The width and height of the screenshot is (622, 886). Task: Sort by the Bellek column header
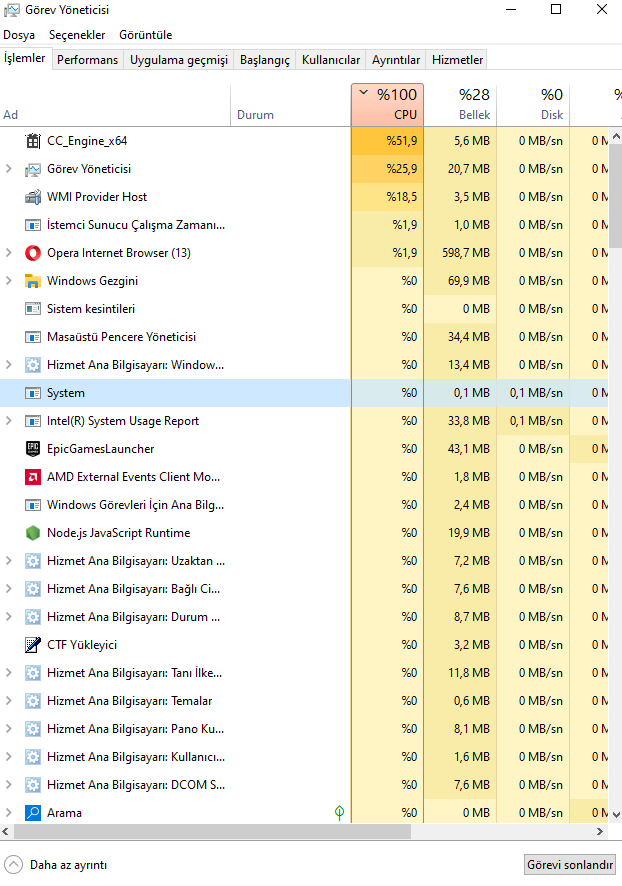coord(460,105)
